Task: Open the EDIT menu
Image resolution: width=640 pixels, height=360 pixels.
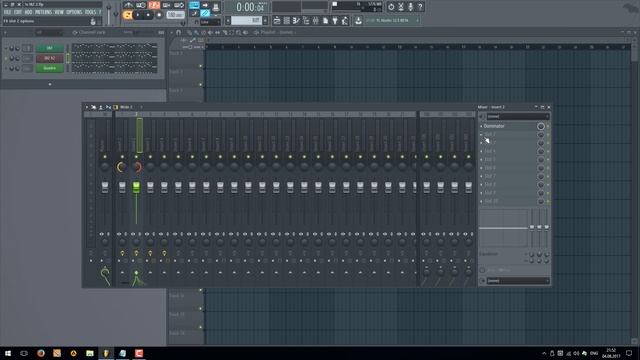Action: [x=18, y=12]
